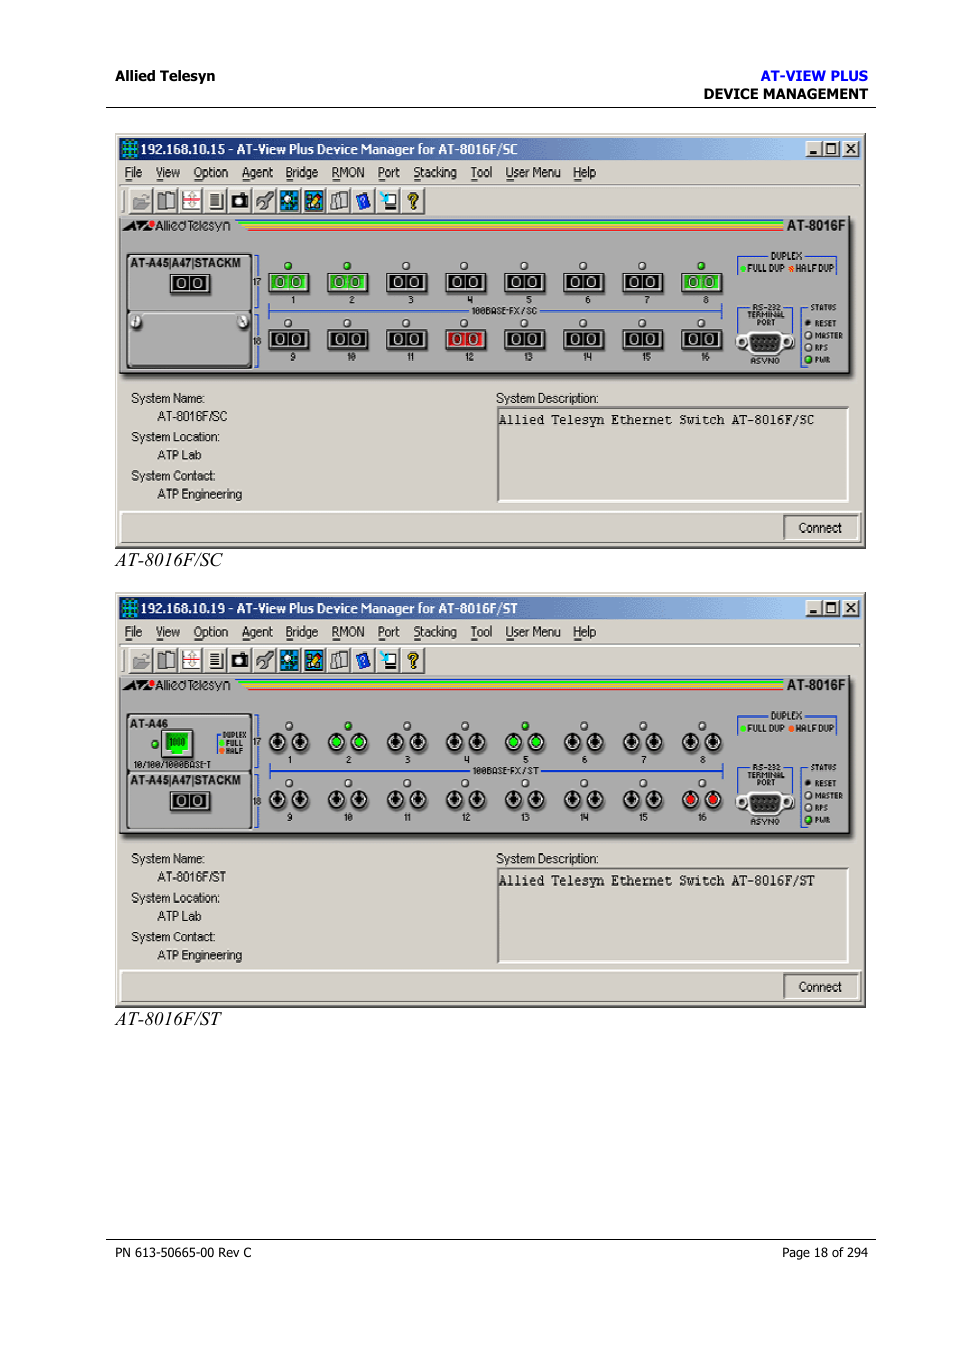Open the Tool menu in the AT-8016F/ST window
The height and width of the screenshot is (1351, 954).
point(481,632)
